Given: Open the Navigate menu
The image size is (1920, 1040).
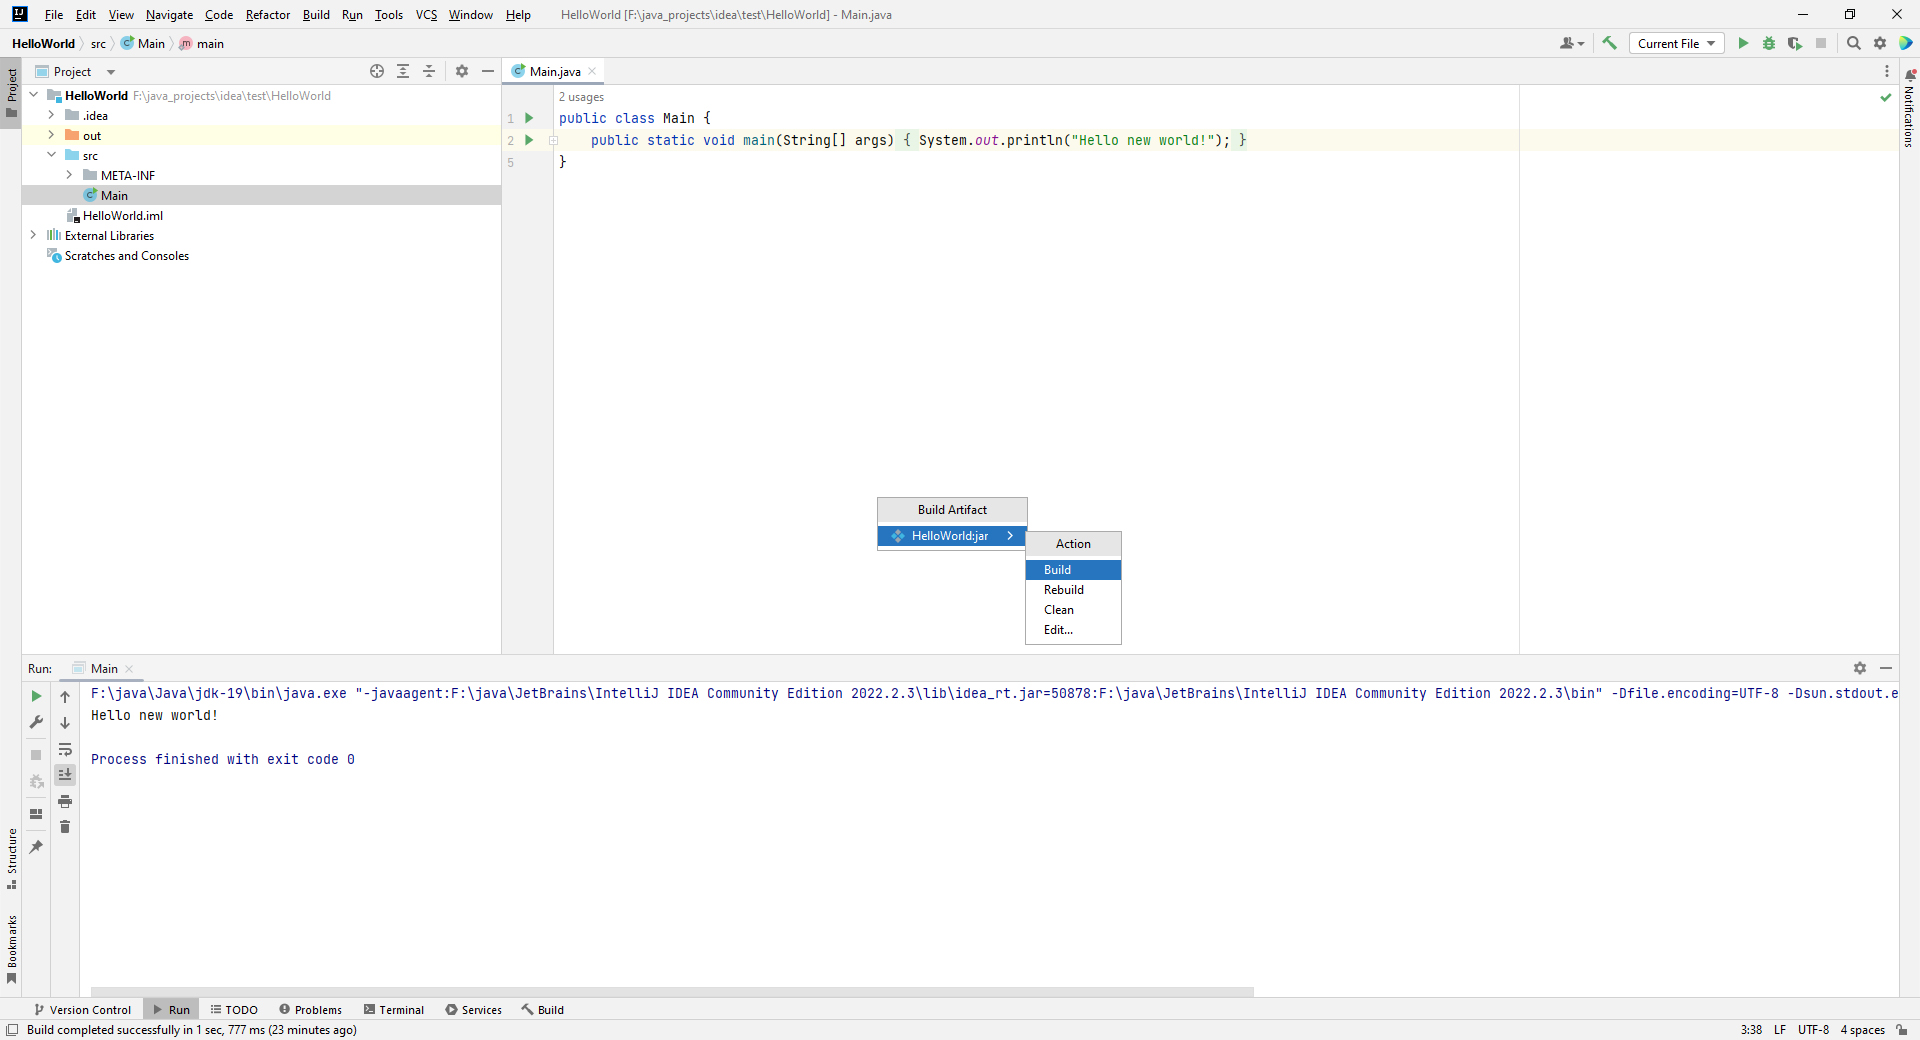Looking at the screenshot, I should 169,15.
